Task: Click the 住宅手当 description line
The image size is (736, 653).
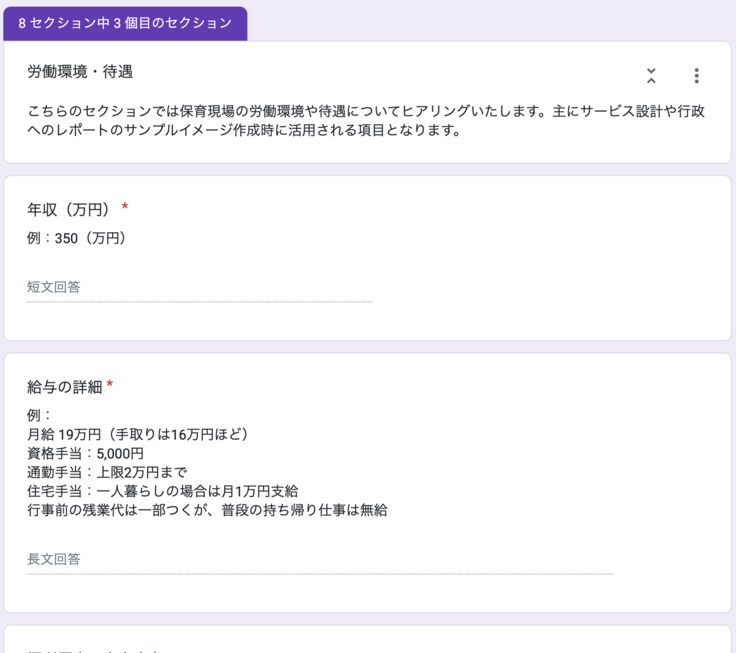Action: (162, 491)
